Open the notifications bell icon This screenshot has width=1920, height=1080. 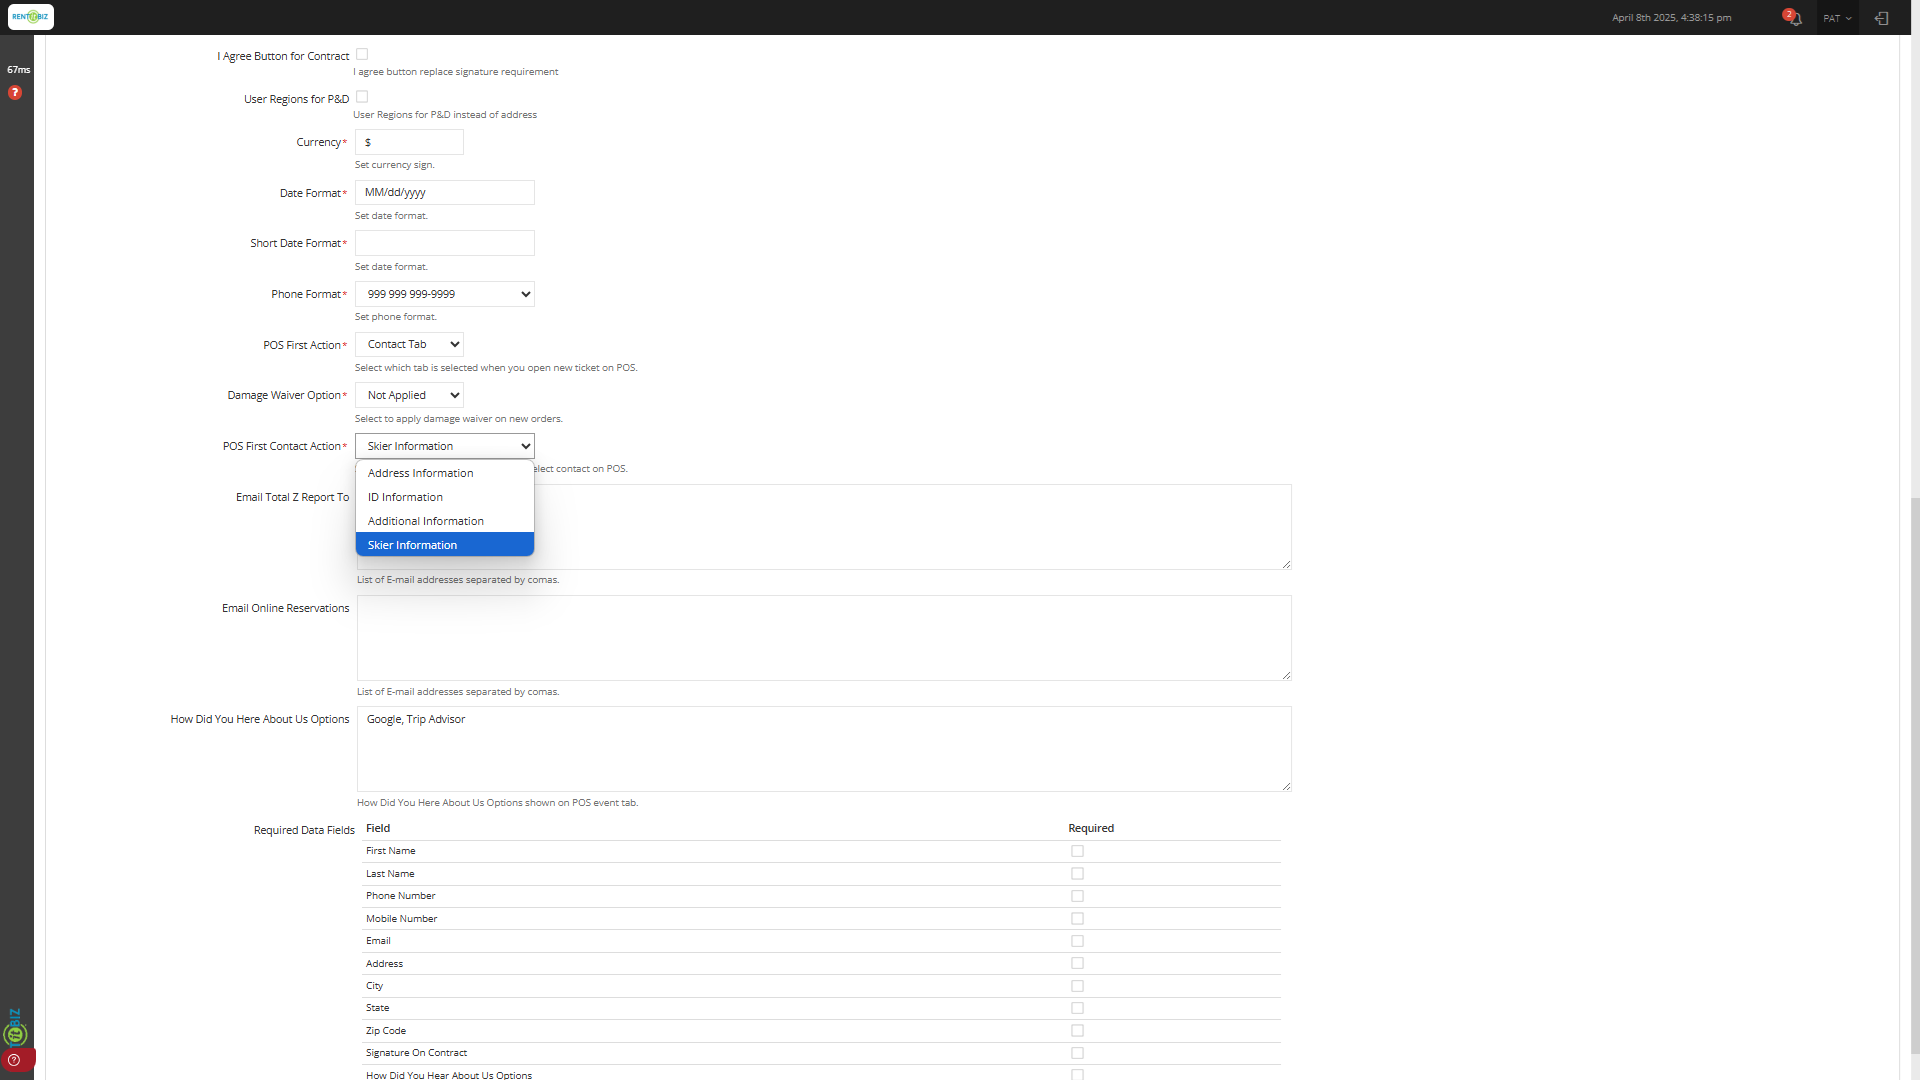1795,18
